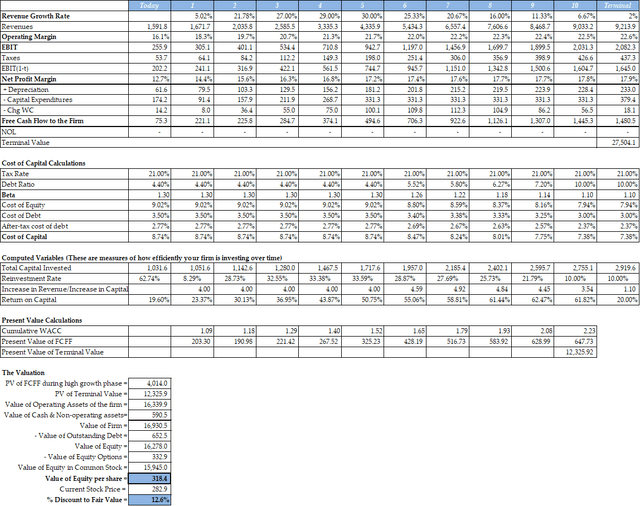Image resolution: width=640 pixels, height=506 pixels.
Task: Select the 'The Valuation' heading
Action: coord(23,373)
